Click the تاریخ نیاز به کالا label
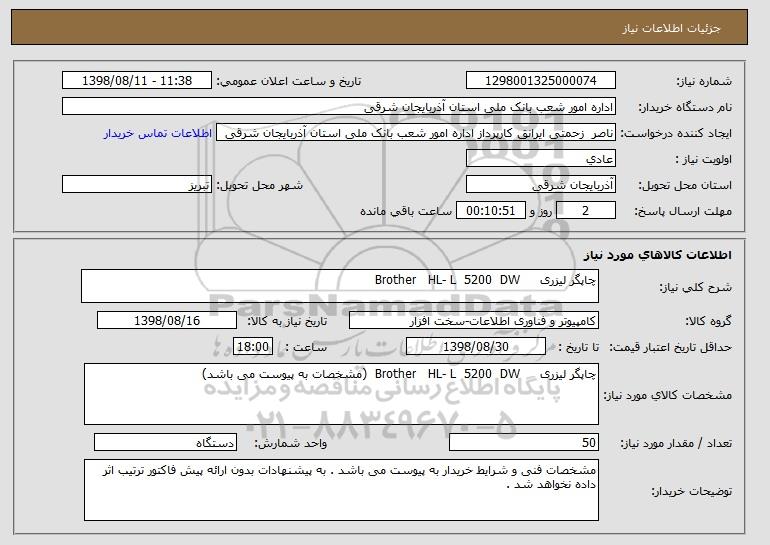 287,321
